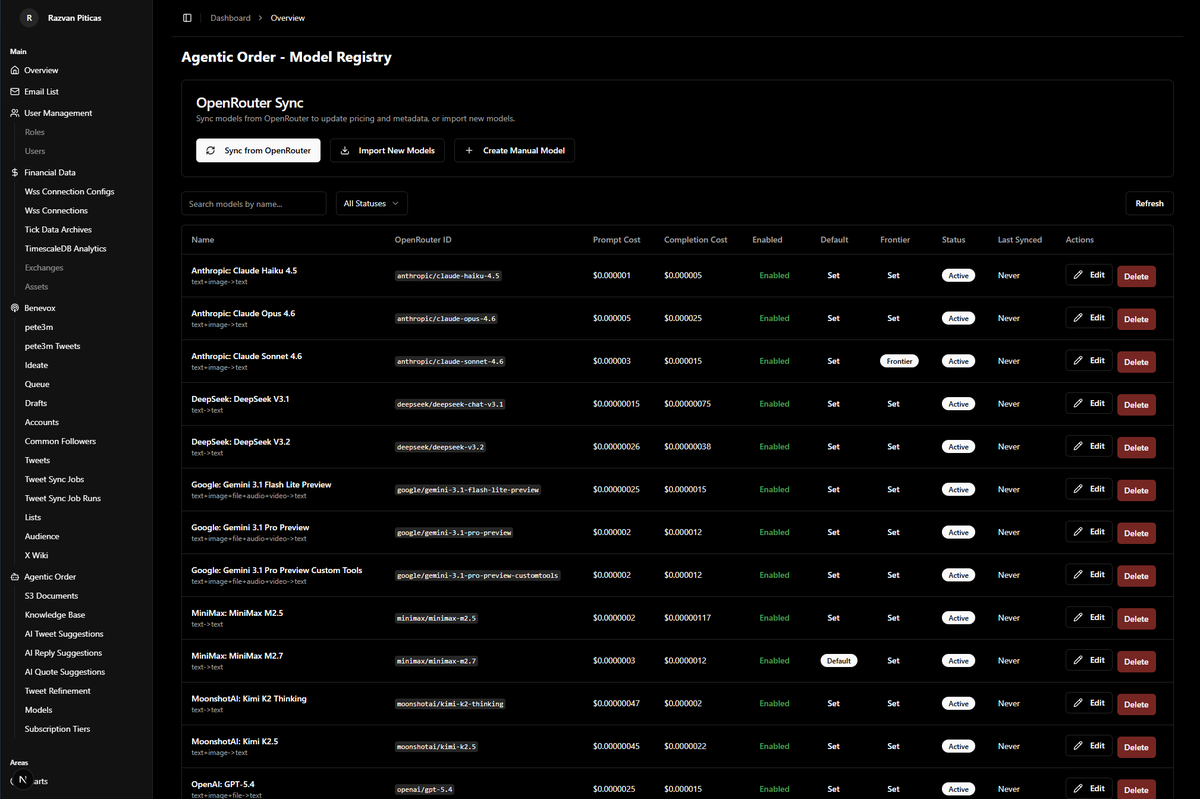Open Common Followers
1200x799 pixels.
click(60, 442)
